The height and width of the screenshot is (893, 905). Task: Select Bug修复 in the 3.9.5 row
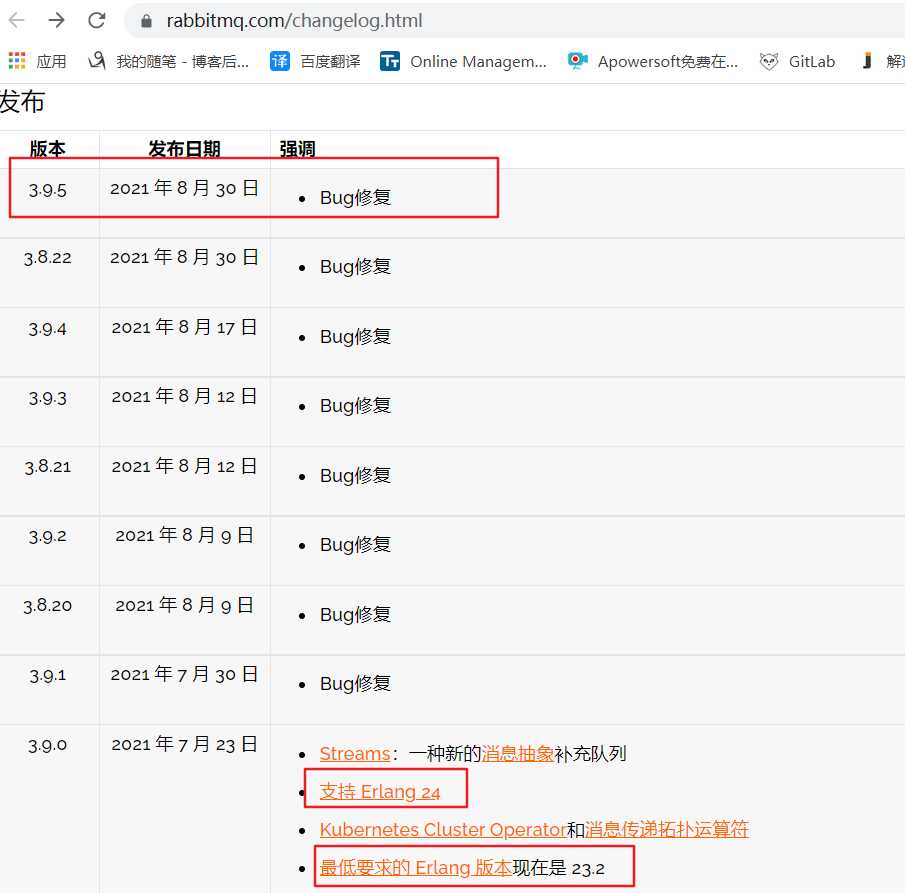point(355,197)
